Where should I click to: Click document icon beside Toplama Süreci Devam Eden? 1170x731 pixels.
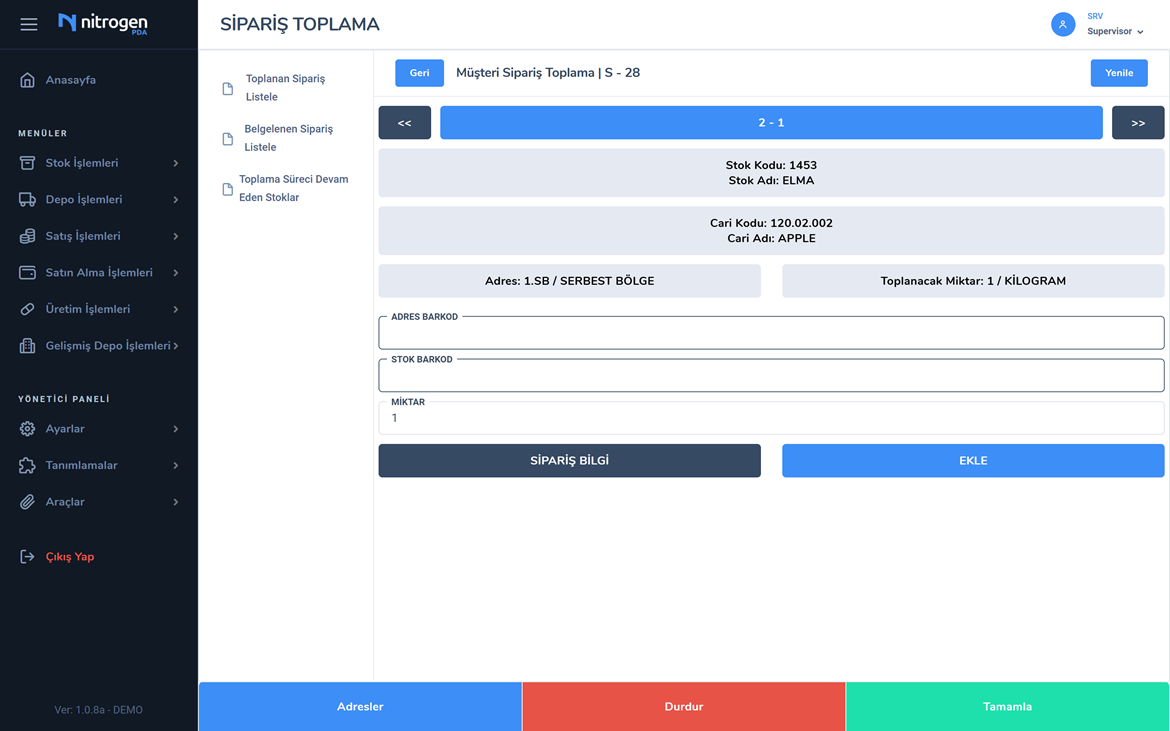coord(228,189)
